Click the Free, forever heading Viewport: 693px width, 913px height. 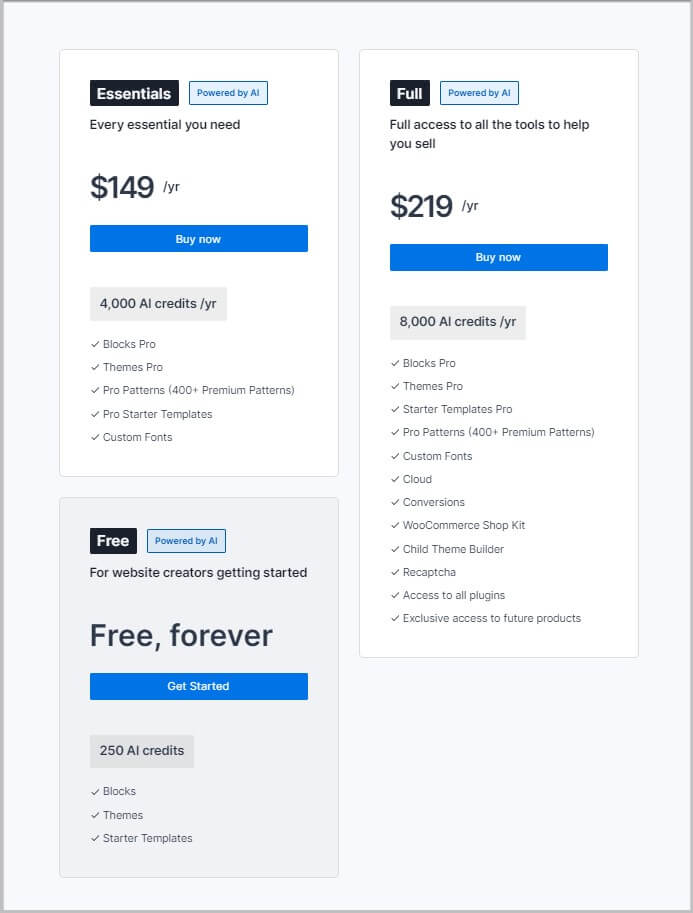181,636
